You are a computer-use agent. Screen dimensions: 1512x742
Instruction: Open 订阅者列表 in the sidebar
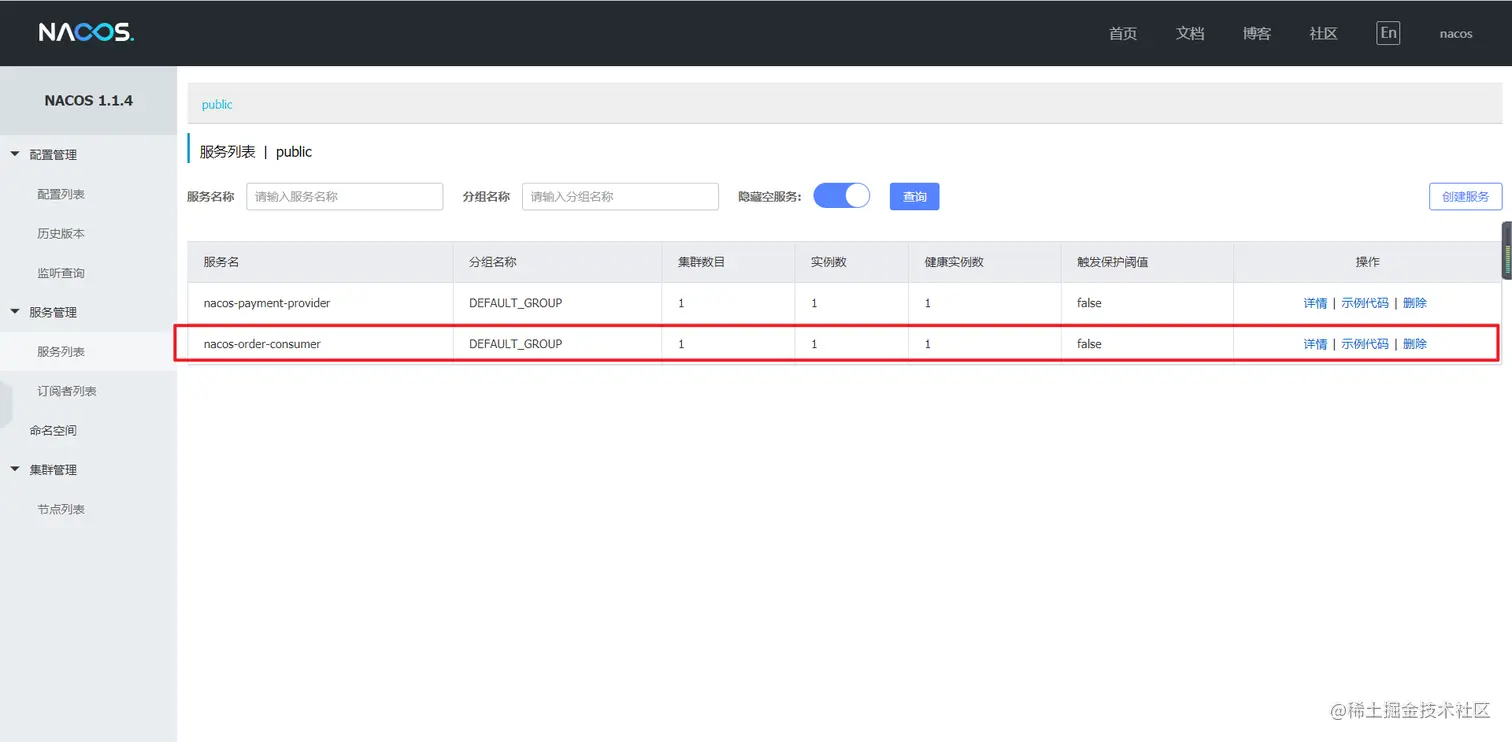pyautogui.click(x=67, y=391)
